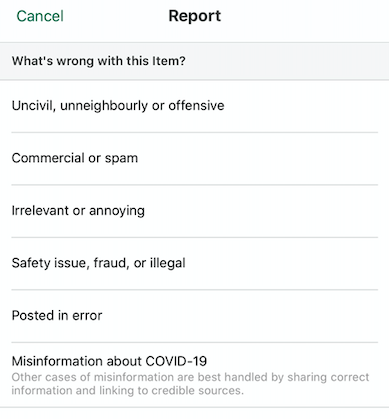Image resolution: width=389 pixels, height=419 pixels.
Task: Report the item as offensive
Action: click(x=194, y=106)
